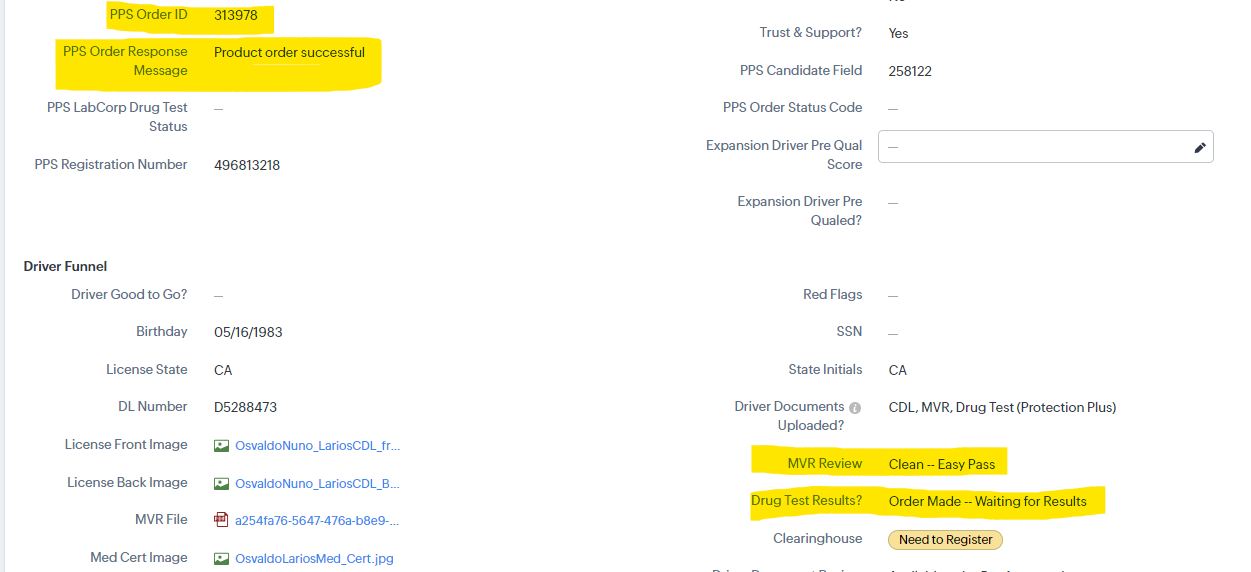
Task: Click the red PDF icon for MVR File
Action: click(x=222, y=520)
